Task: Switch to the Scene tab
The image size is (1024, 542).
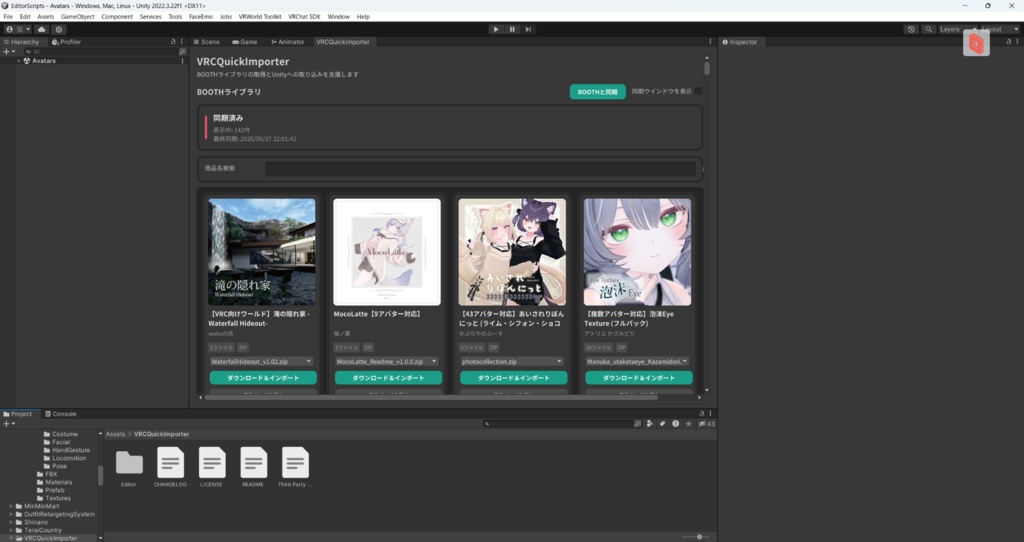Action: click(206, 42)
